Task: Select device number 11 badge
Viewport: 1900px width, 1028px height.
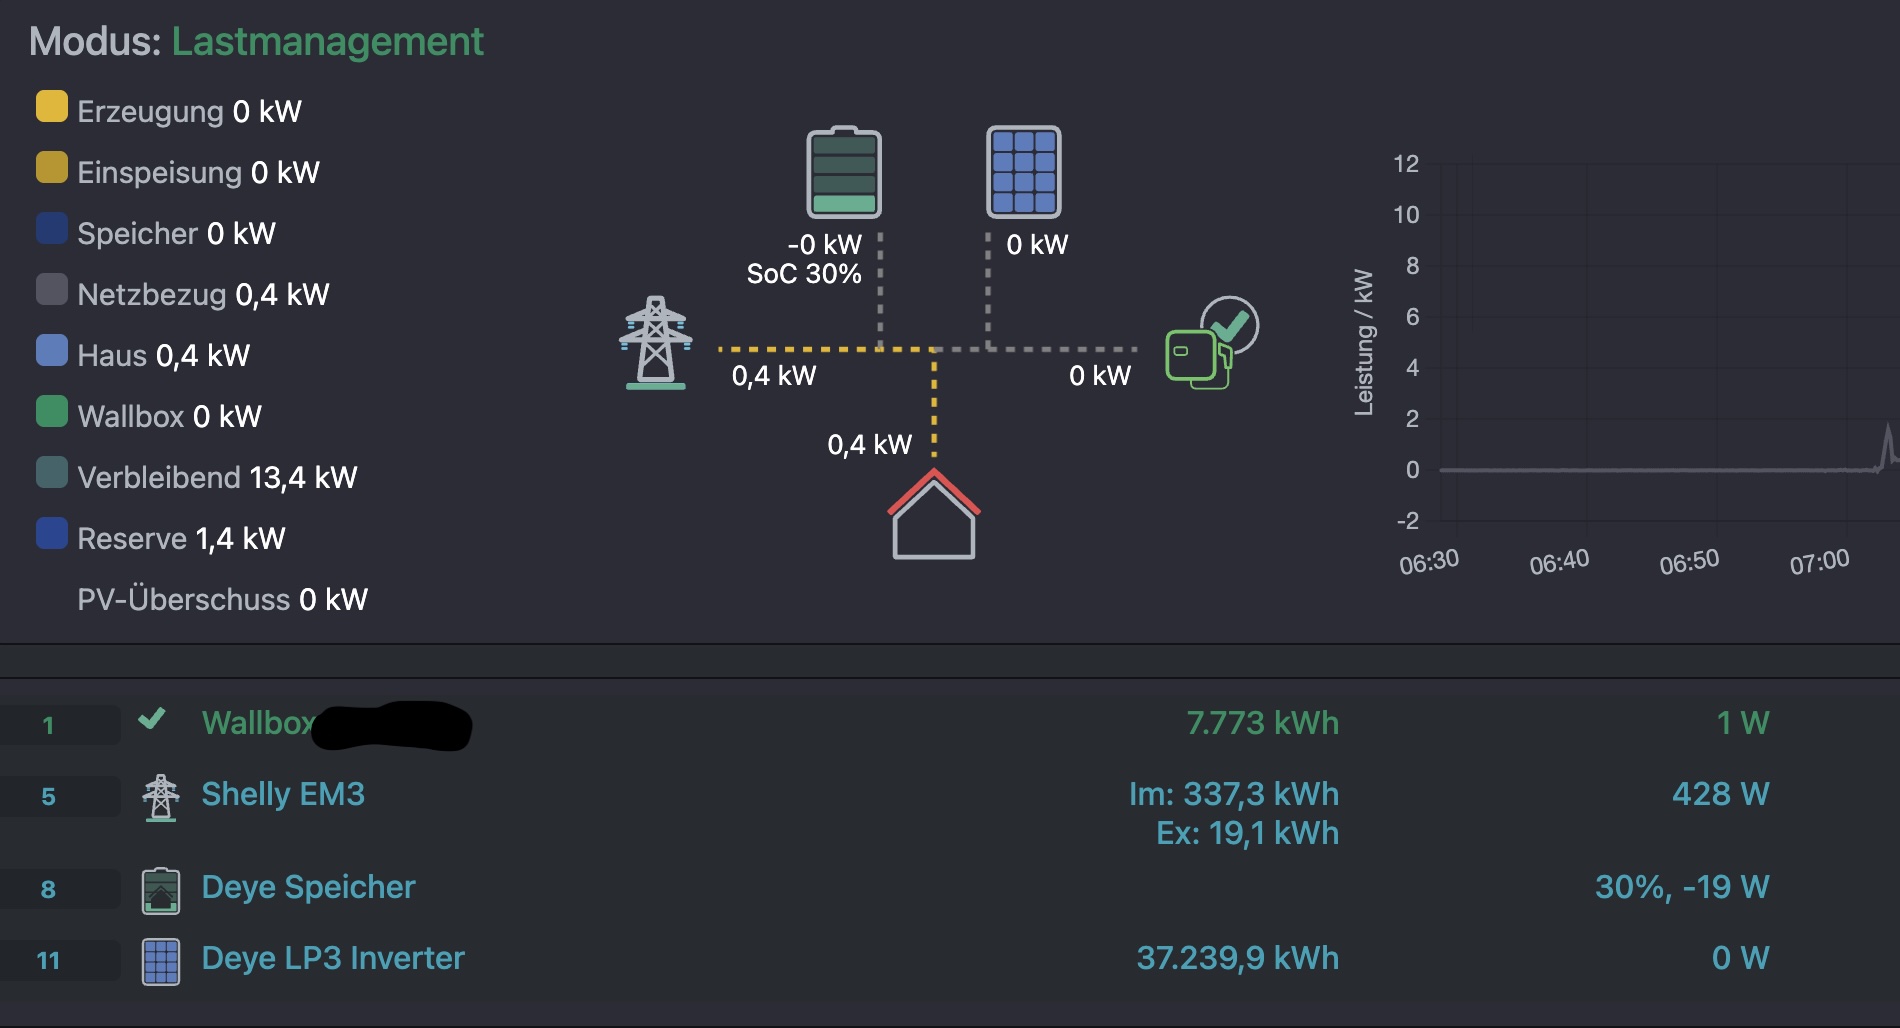Action: point(49,961)
